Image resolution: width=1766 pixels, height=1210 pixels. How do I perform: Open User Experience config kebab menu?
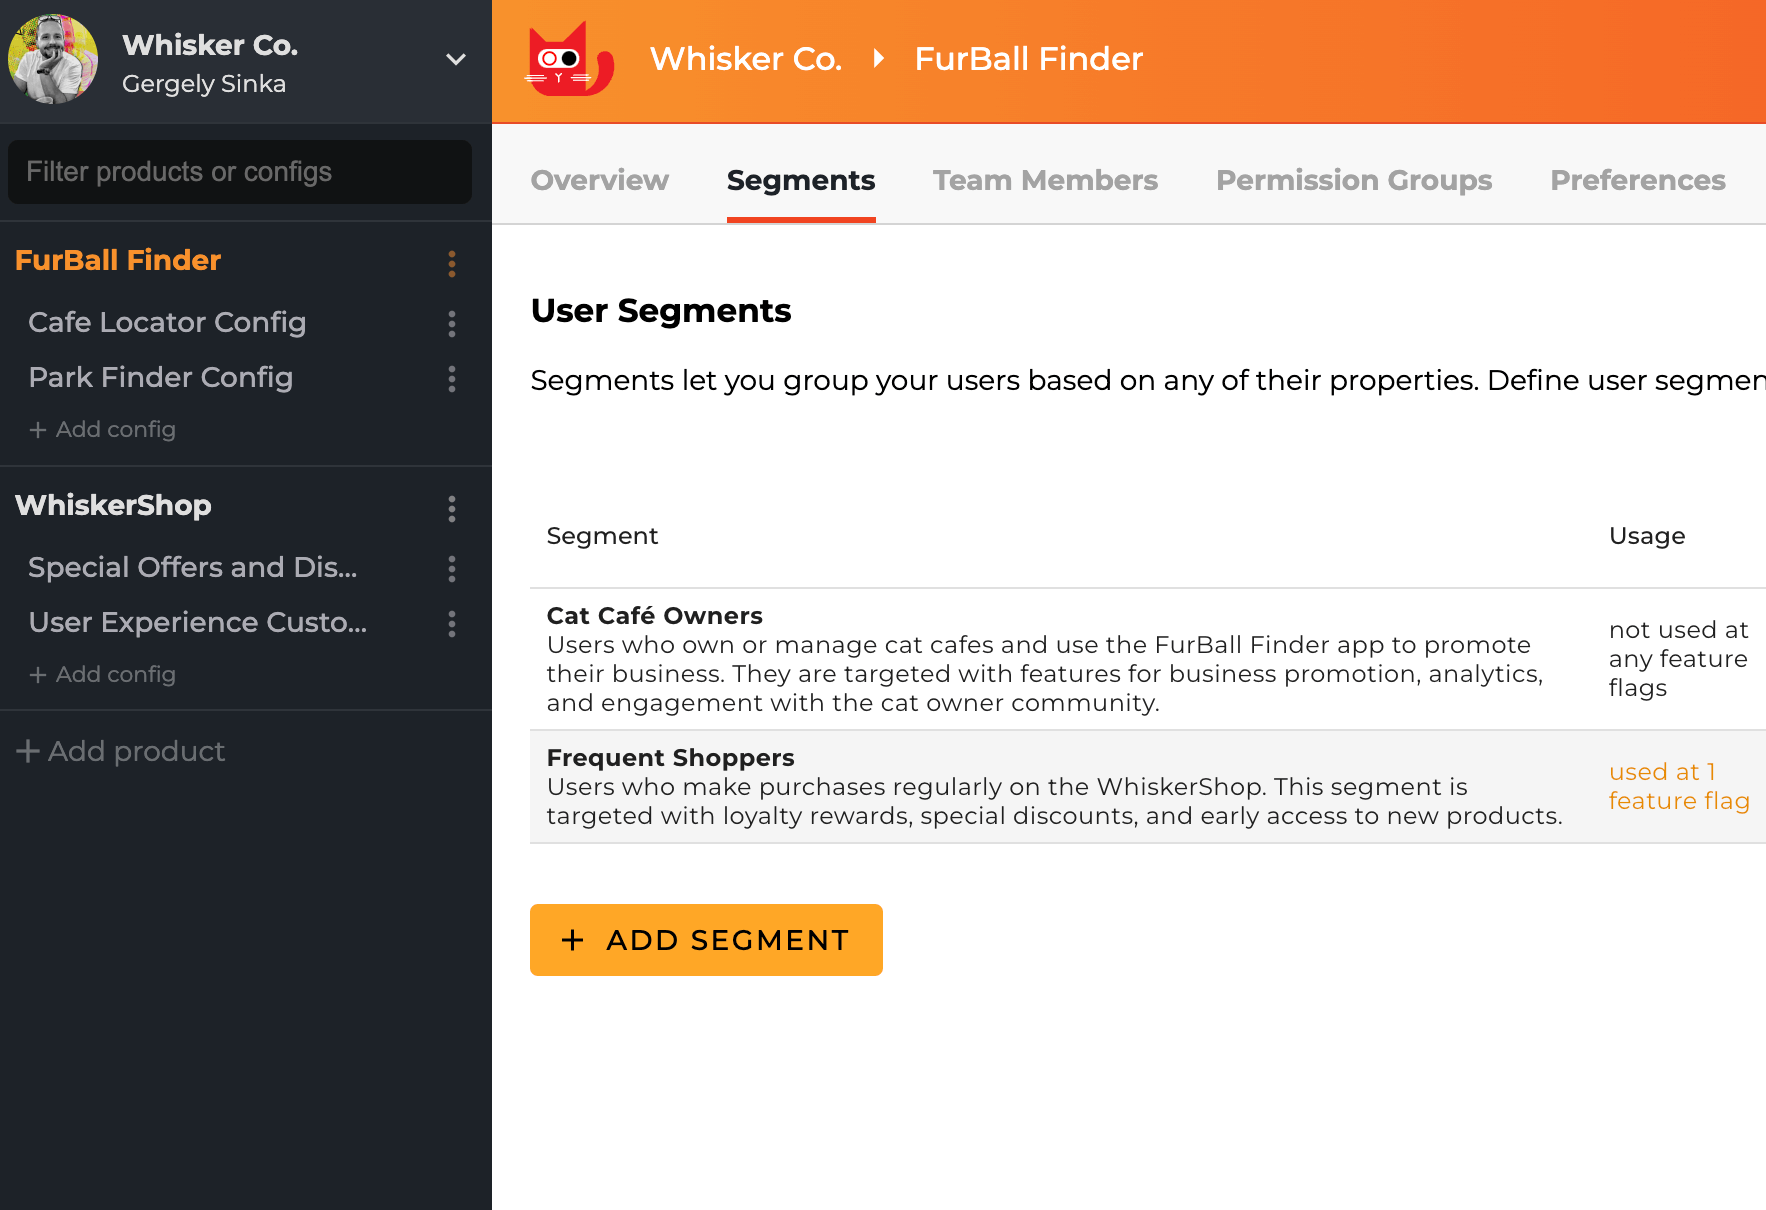click(452, 623)
